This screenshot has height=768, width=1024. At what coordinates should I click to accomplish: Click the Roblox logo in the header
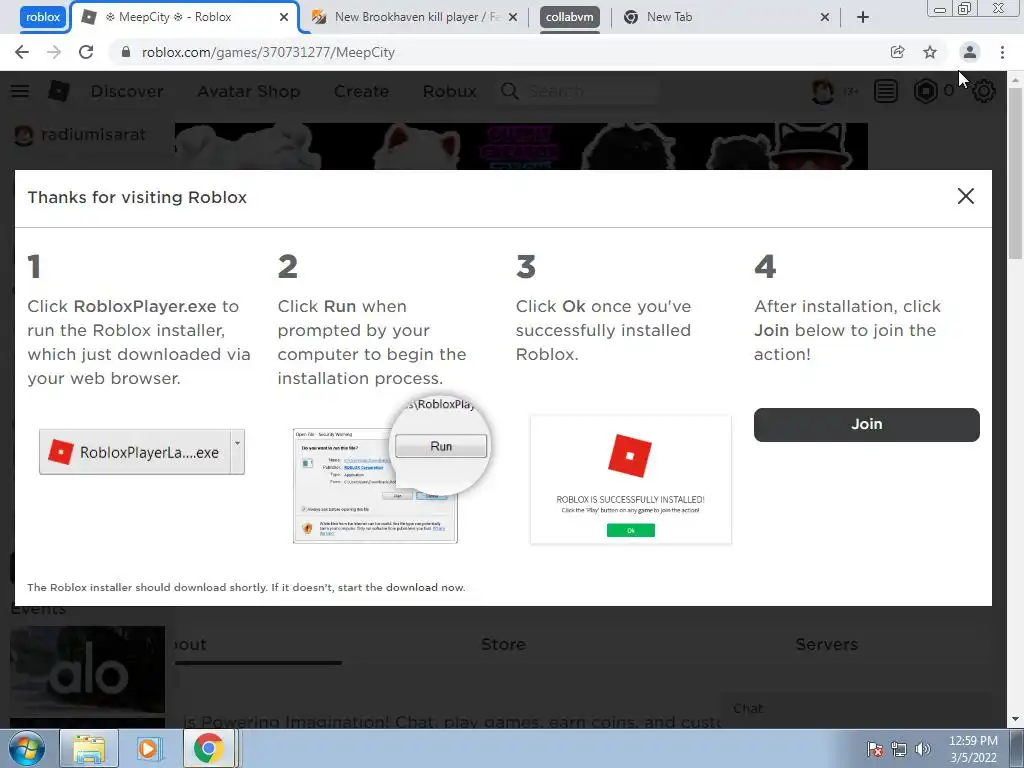pyautogui.click(x=59, y=91)
